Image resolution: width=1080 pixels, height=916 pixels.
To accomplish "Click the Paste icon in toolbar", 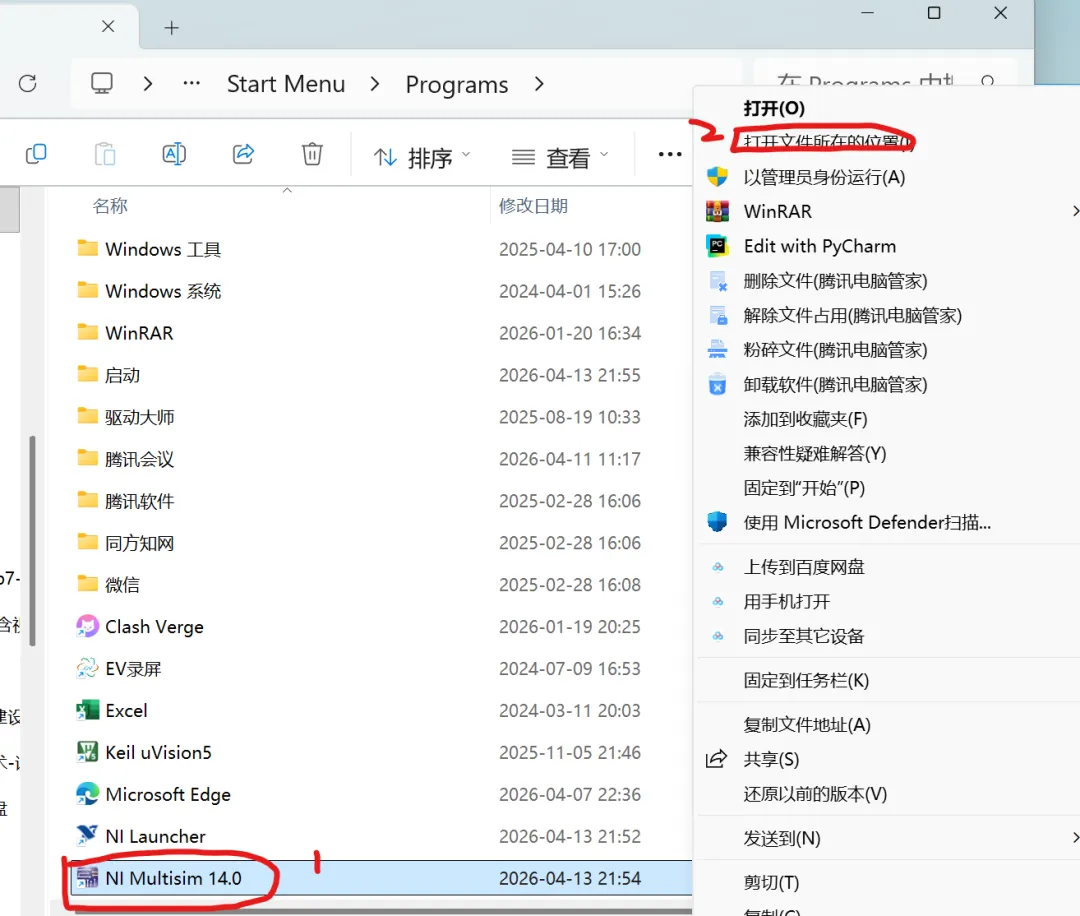I will 105,154.
